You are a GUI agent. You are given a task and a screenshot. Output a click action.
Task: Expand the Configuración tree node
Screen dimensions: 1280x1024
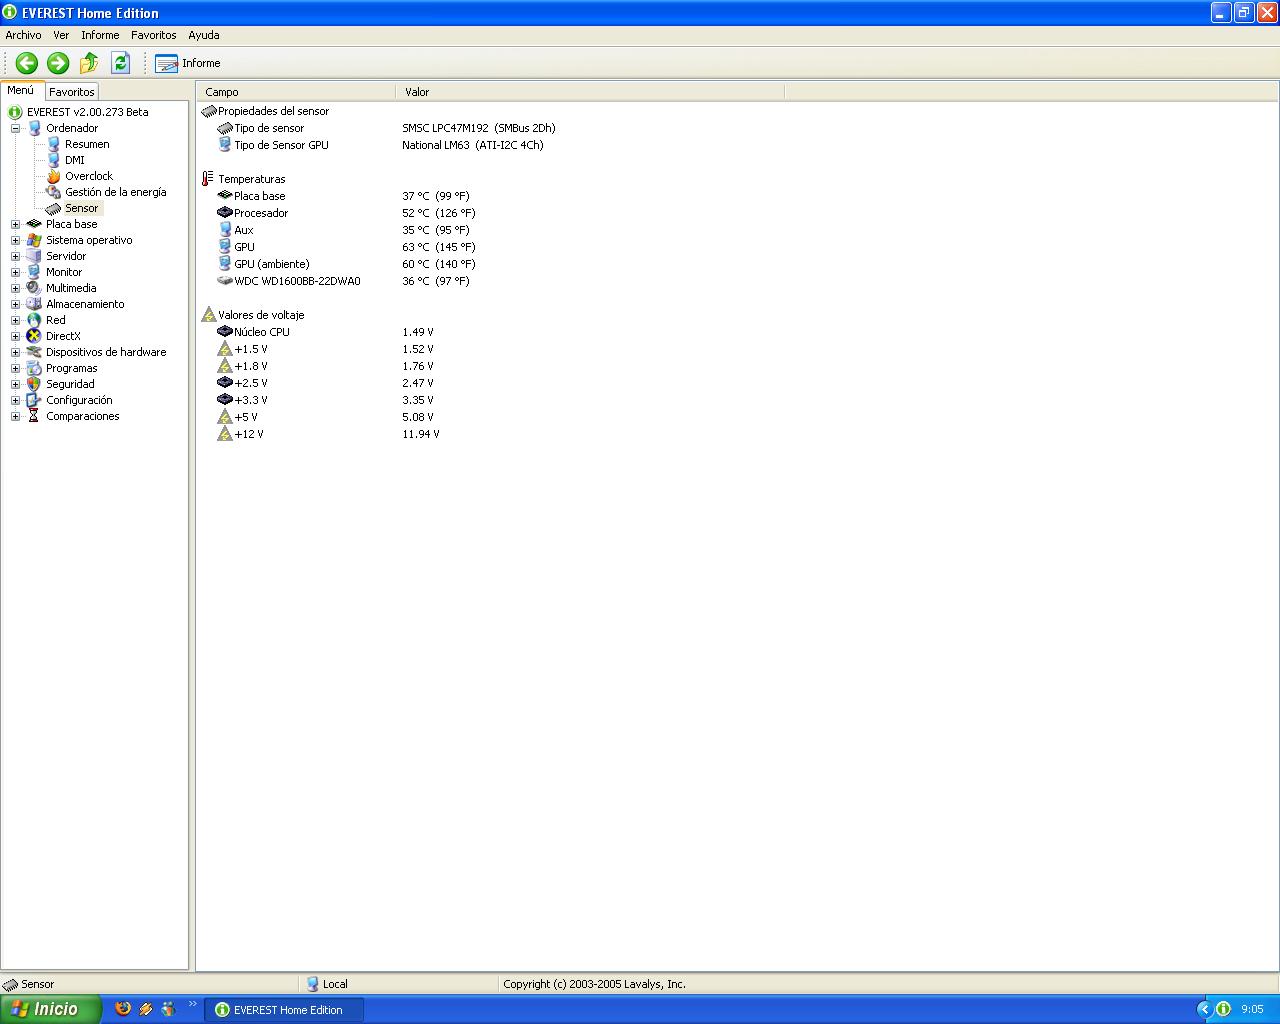tap(15, 400)
